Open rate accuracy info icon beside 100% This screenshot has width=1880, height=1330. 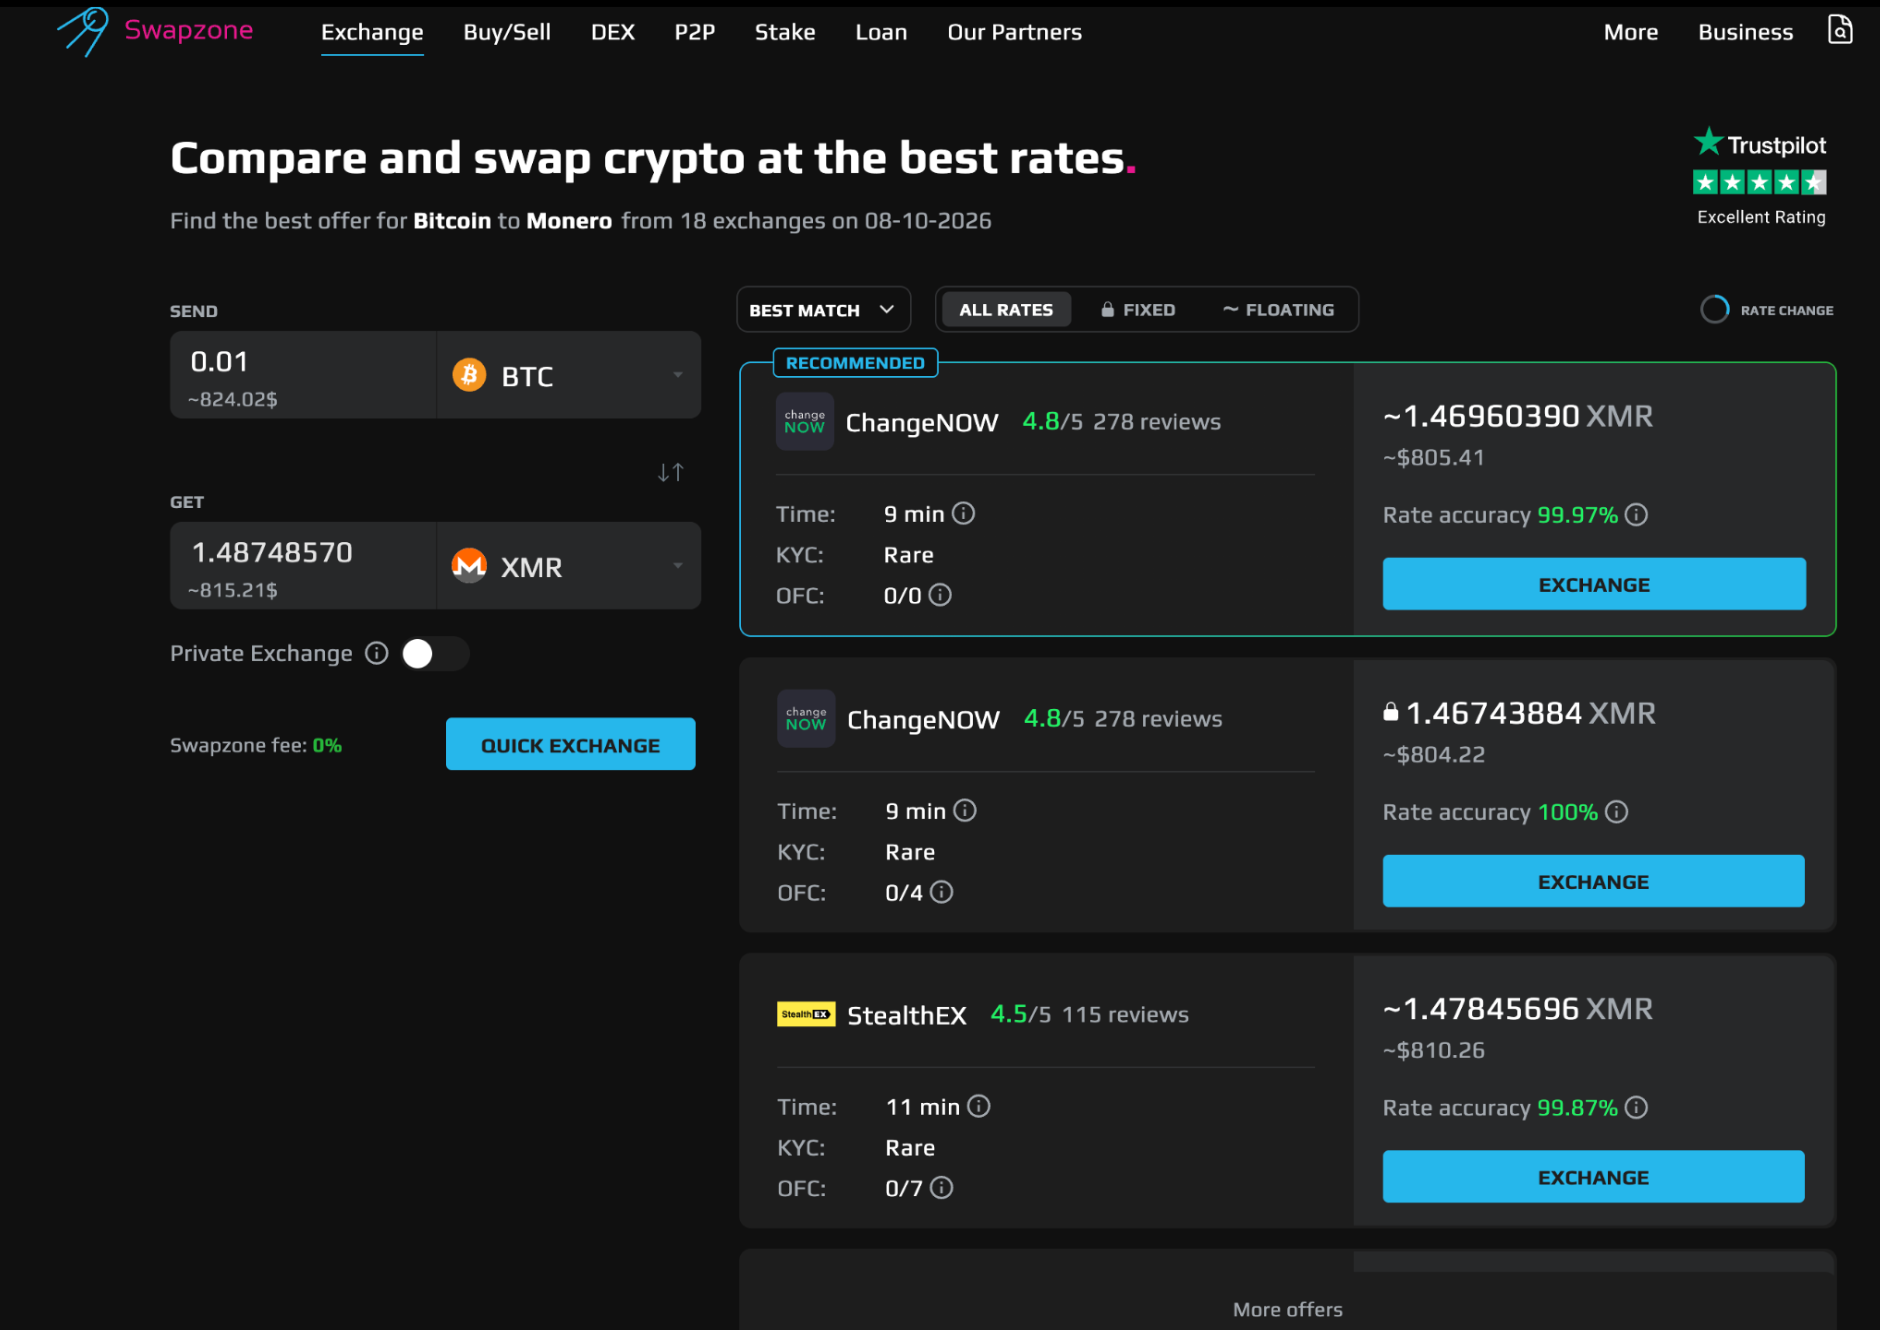[x=1616, y=812]
